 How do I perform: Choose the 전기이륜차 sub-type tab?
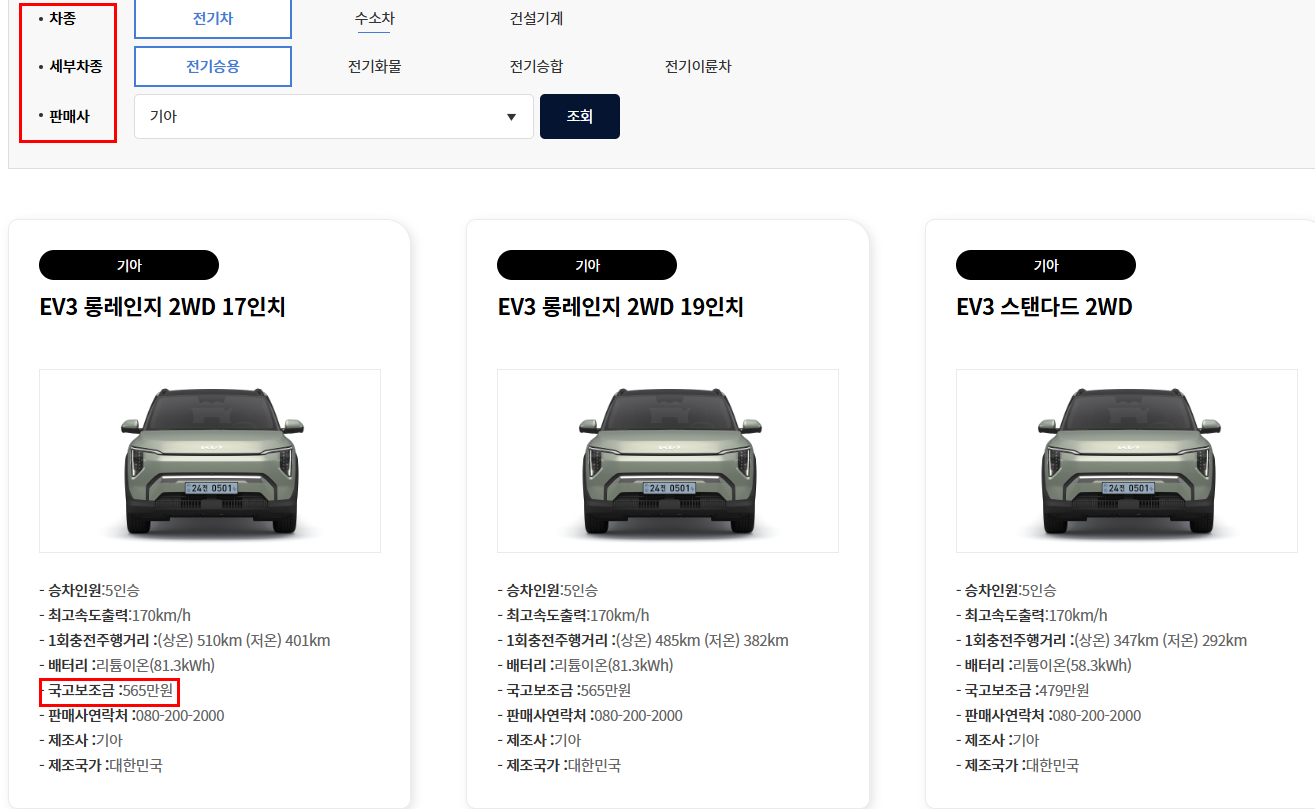698,67
